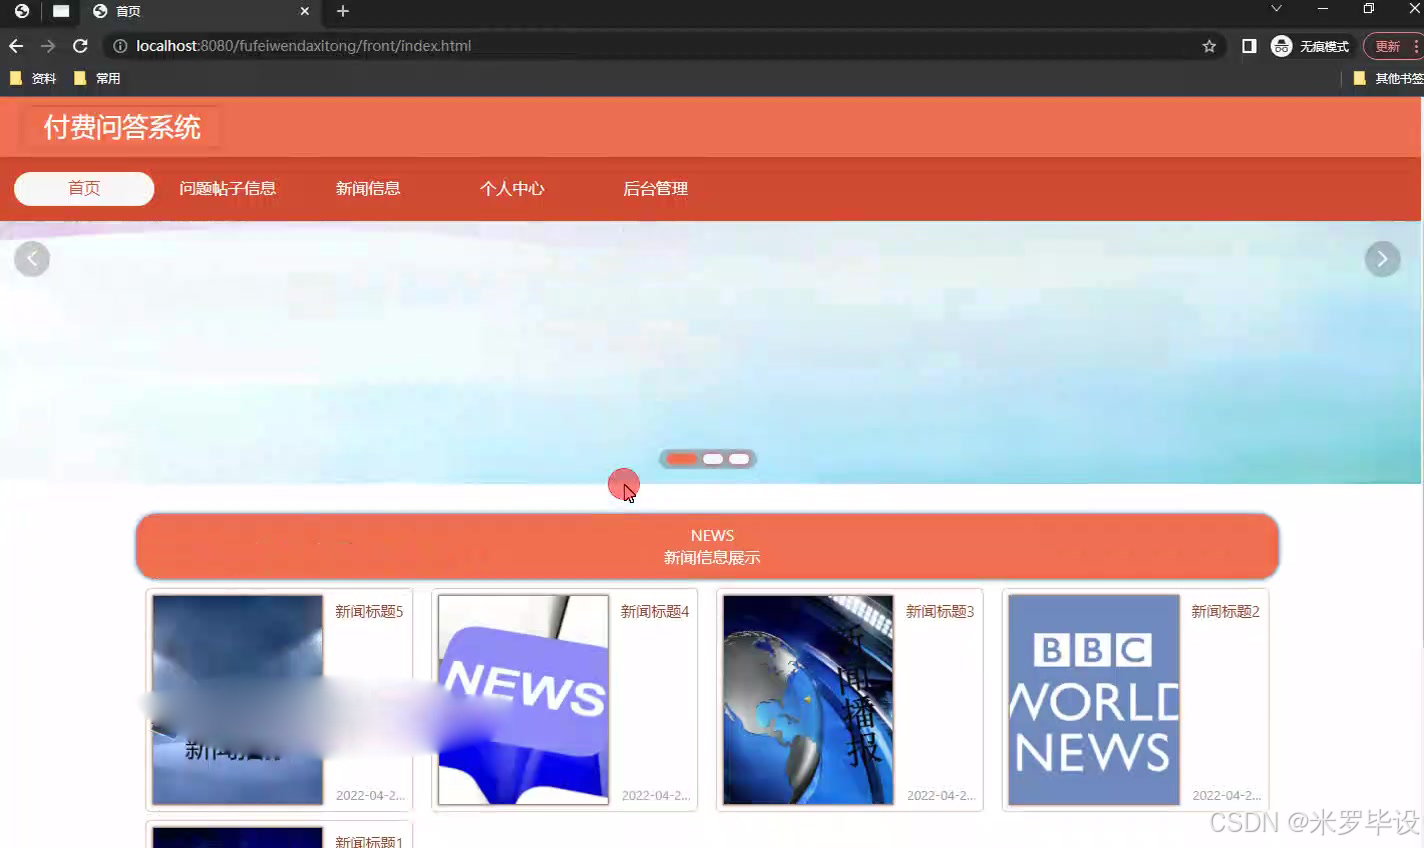Click the date under 新闻标题4
Image resolution: width=1424 pixels, height=848 pixels.
click(x=656, y=796)
